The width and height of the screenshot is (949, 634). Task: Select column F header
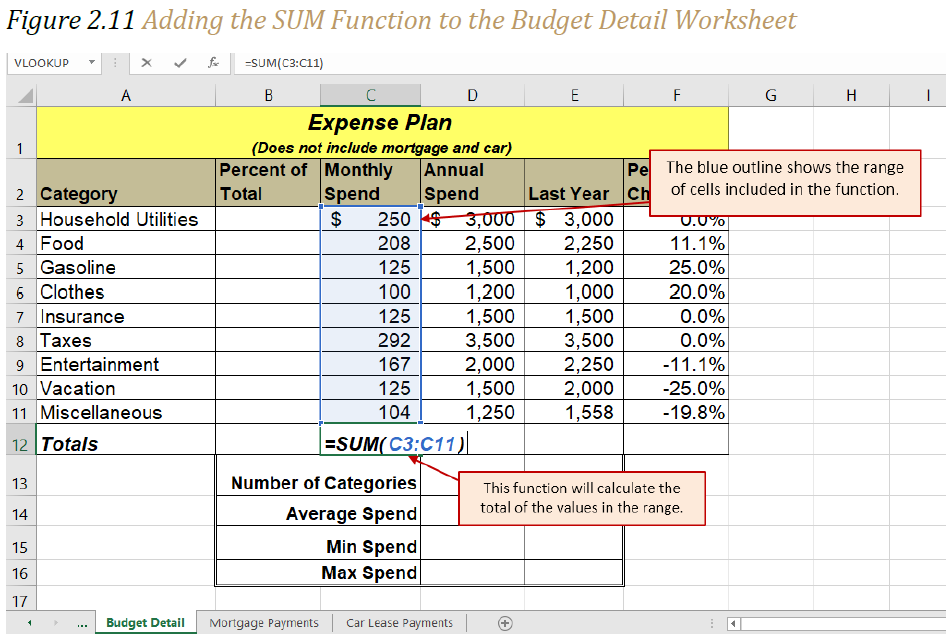point(676,96)
